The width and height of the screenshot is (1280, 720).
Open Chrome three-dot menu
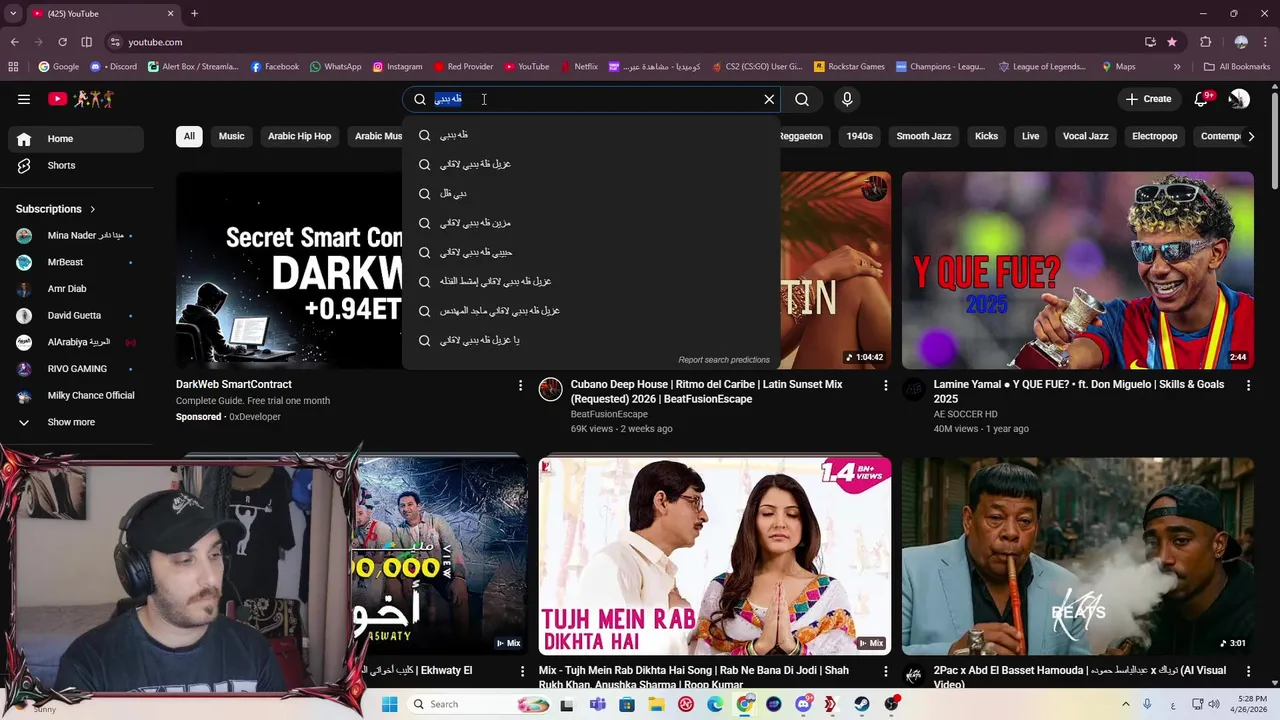point(1266,42)
